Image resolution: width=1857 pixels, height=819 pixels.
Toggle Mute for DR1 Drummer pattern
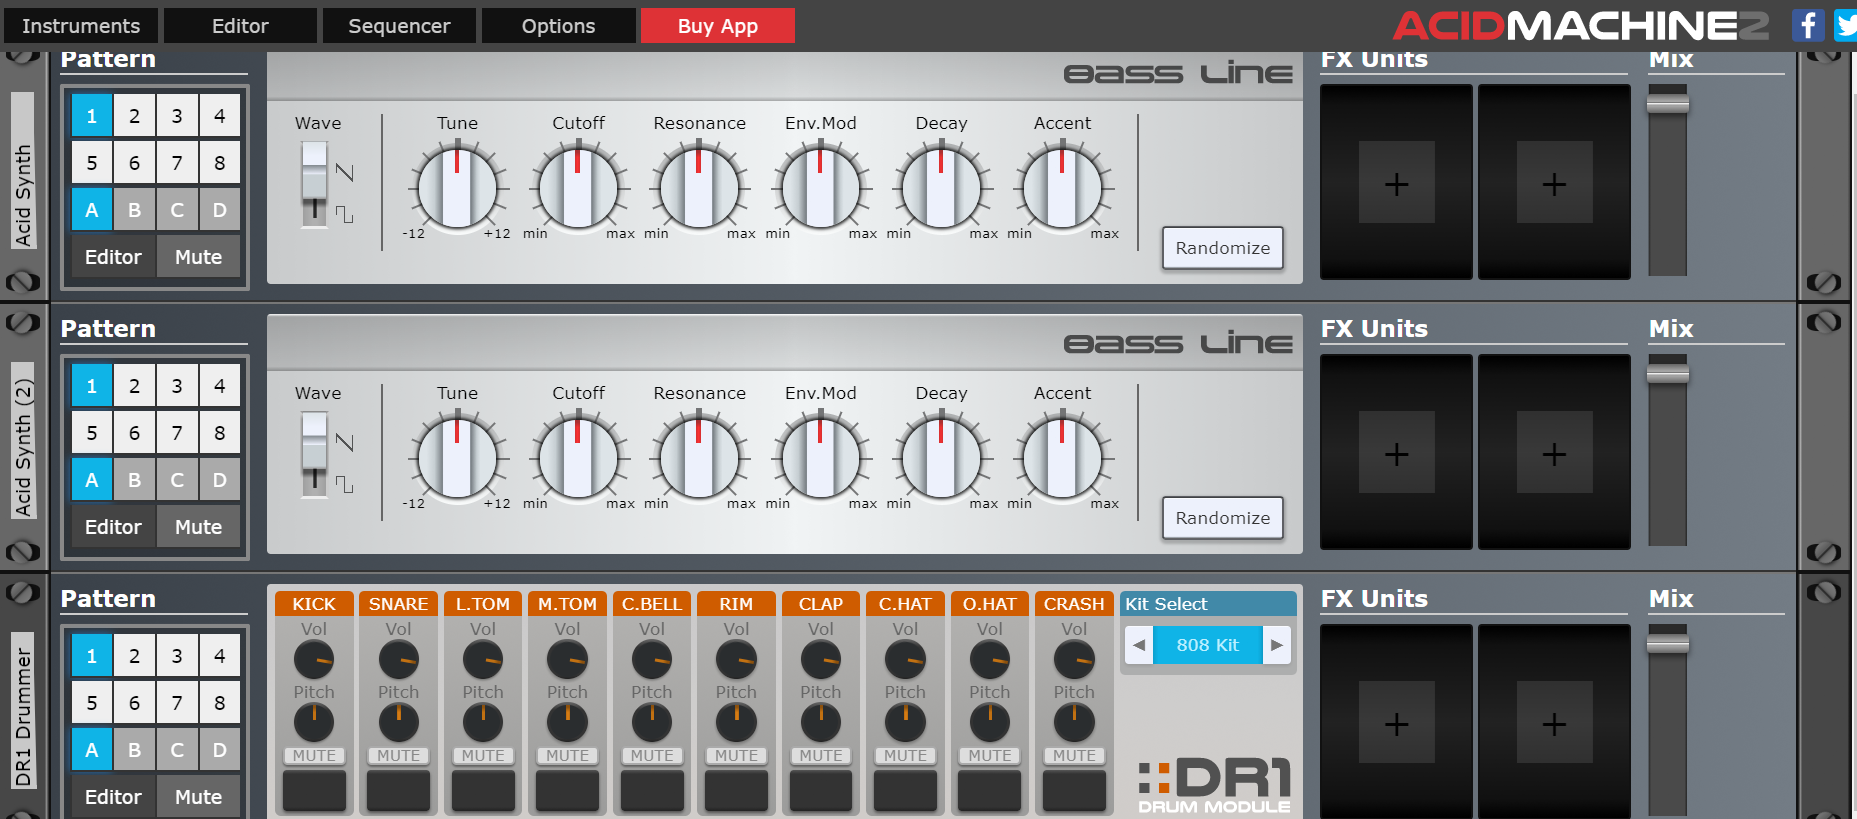198,797
